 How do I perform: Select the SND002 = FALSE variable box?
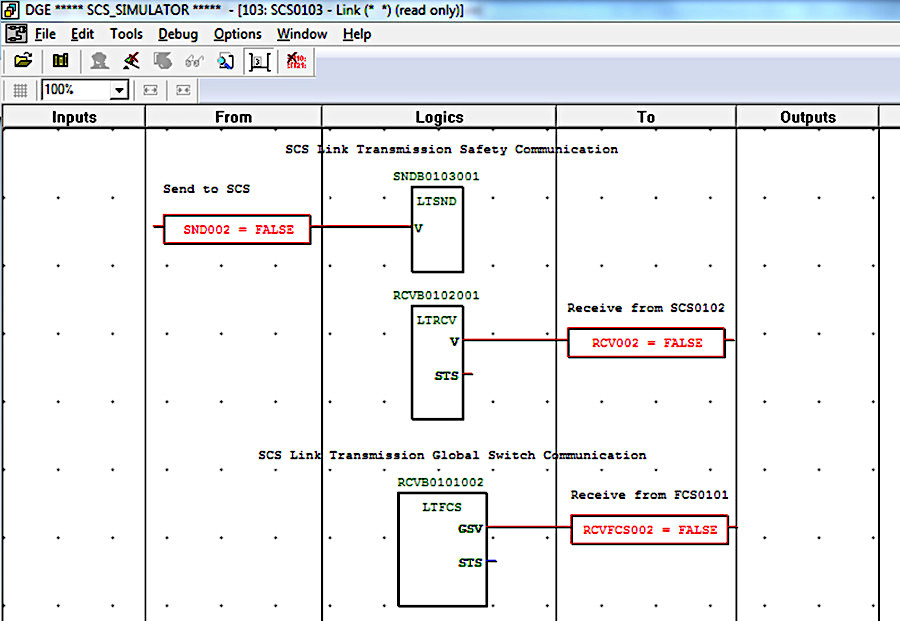pyautogui.click(x=237, y=230)
